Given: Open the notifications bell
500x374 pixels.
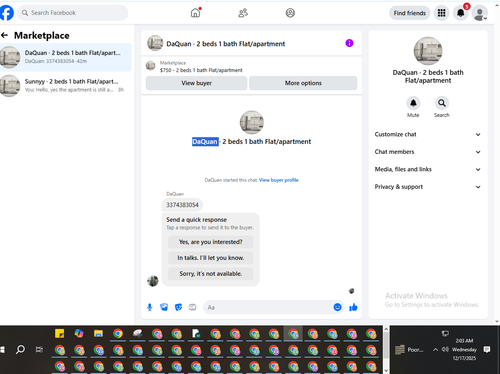Looking at the screenshot, I should click(x=461, y=13).
